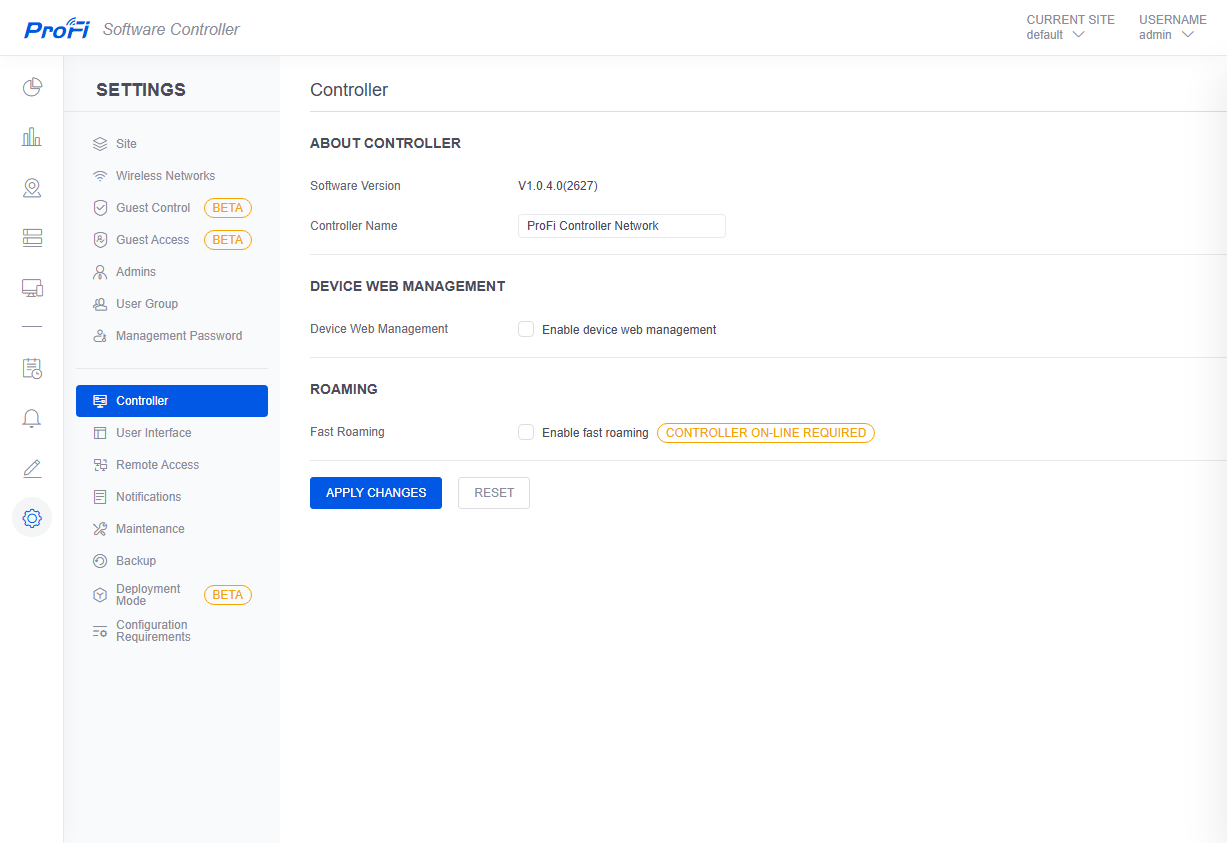1227x843 pixels.
Task: Select the gear settings icon
Action: coord(32,518)
